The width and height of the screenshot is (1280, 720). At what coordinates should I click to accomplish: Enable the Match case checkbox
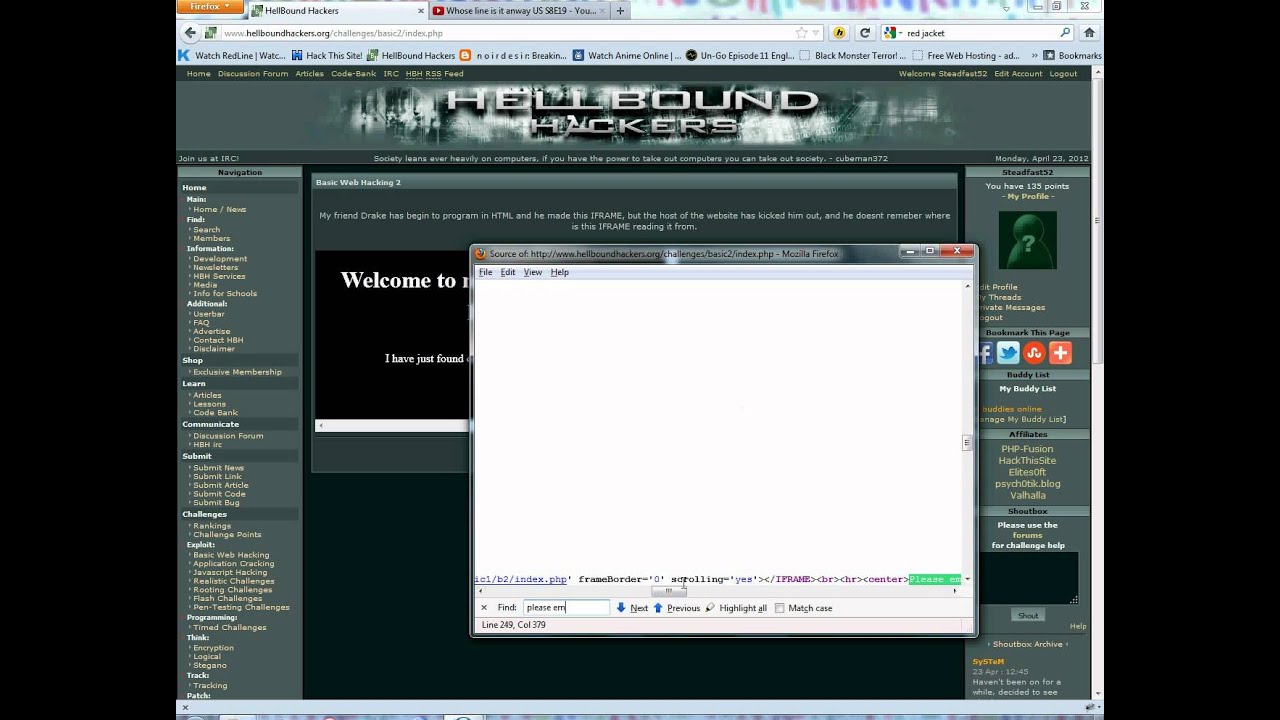(780, 608)
